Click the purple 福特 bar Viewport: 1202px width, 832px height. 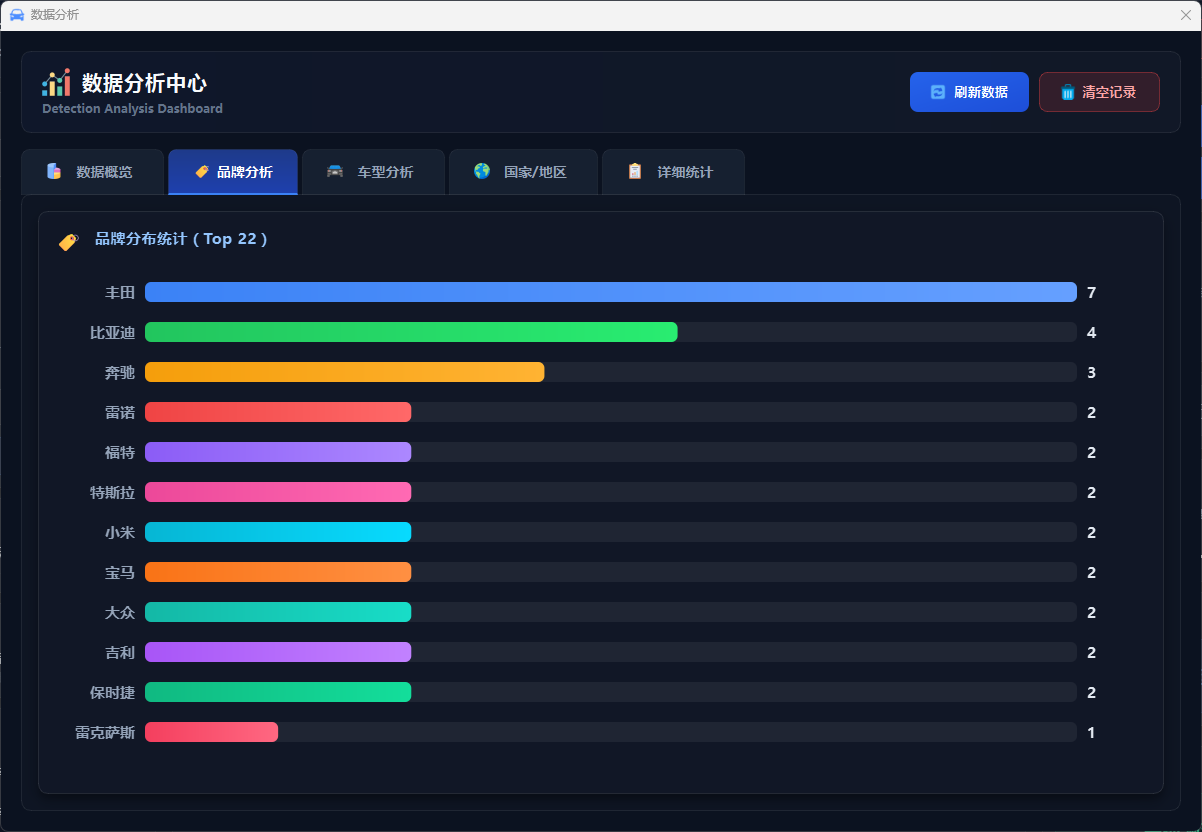point(278,452)
